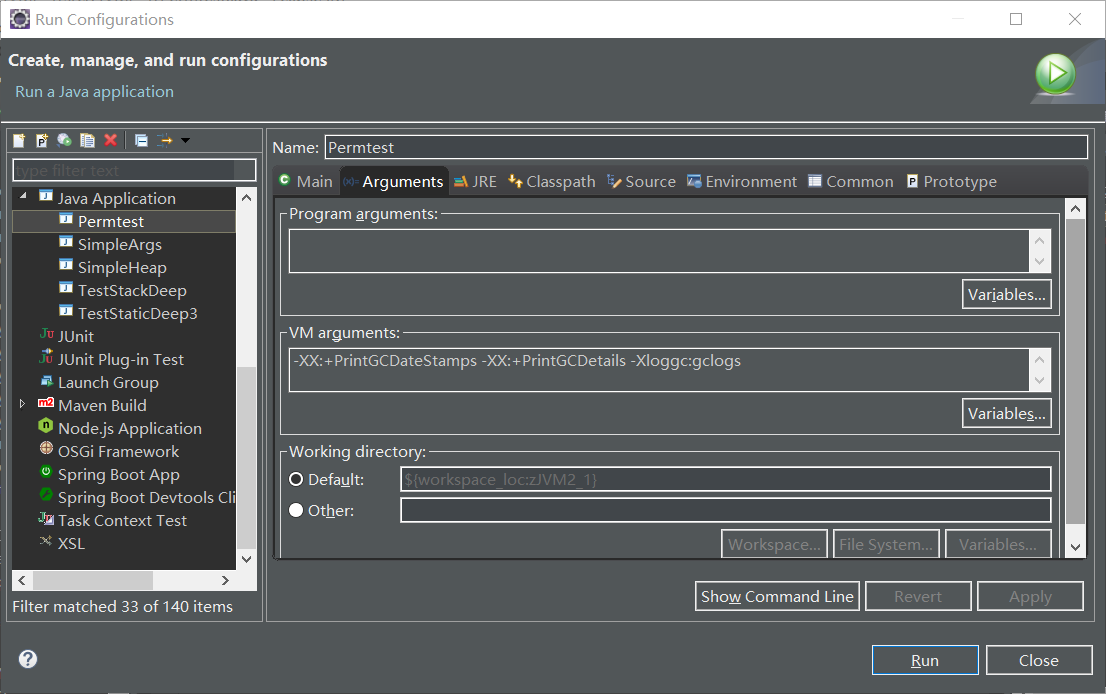Click Arguments panel scrollbar down arrow
This screenshot has width=1106, height=694.
coord(1075,547)
